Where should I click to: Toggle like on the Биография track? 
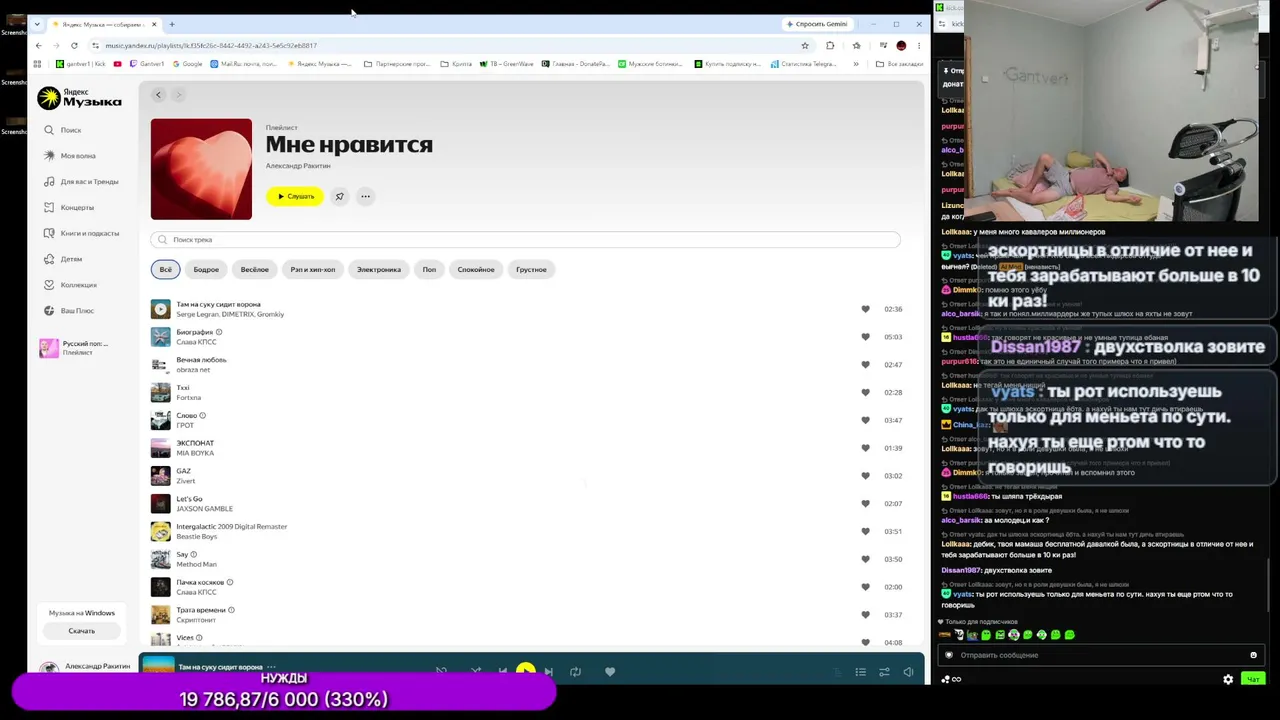[865, 337]
